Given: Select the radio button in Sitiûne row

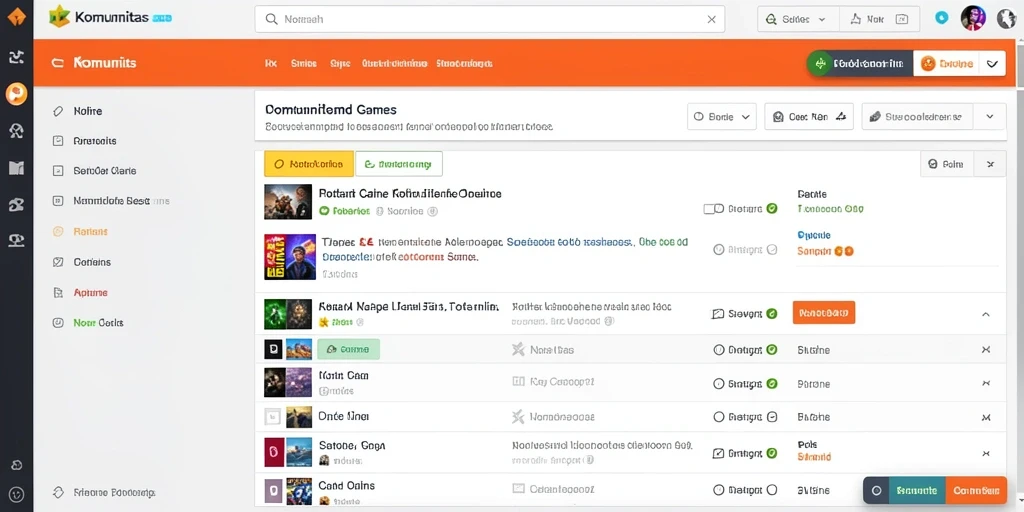Looking at the screenshot, I should coord(719,350).
